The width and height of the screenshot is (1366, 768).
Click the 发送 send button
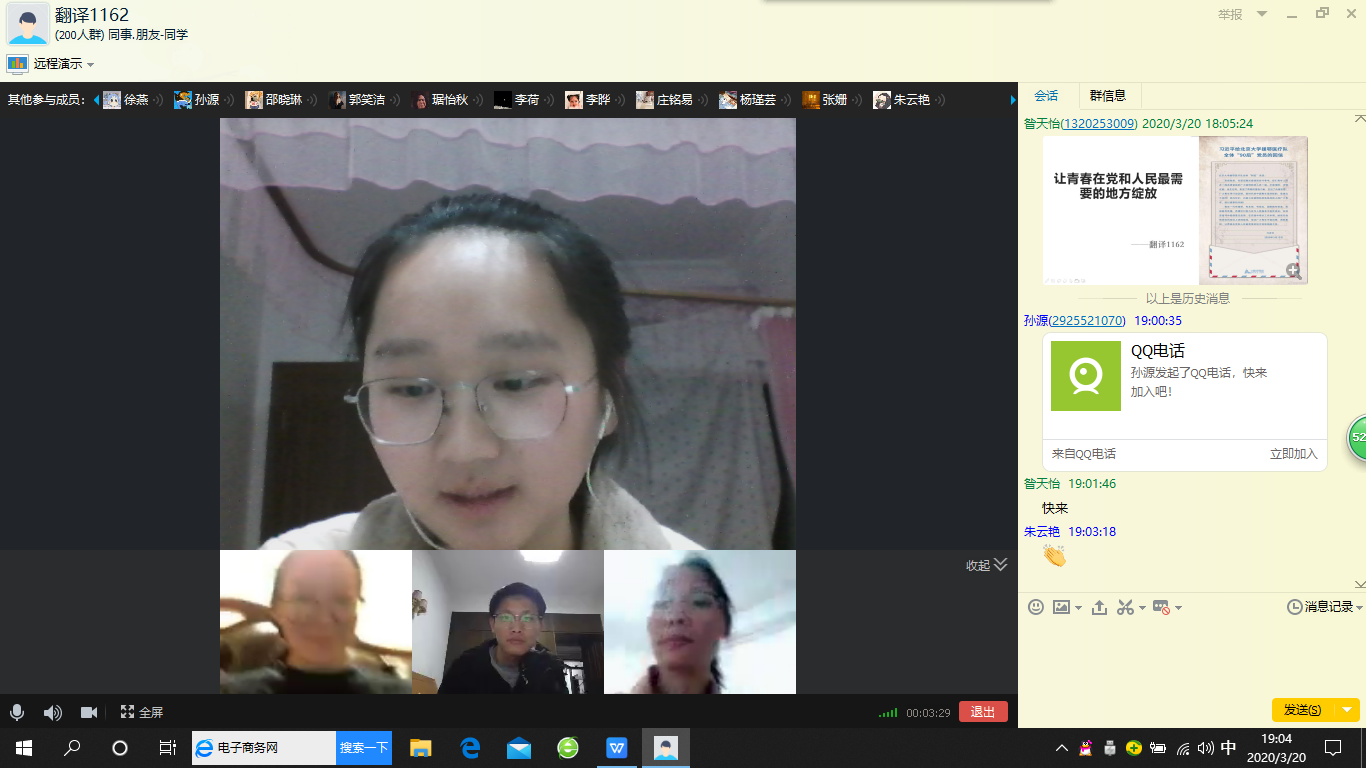pyautogui.click(x=1301, y=709)
